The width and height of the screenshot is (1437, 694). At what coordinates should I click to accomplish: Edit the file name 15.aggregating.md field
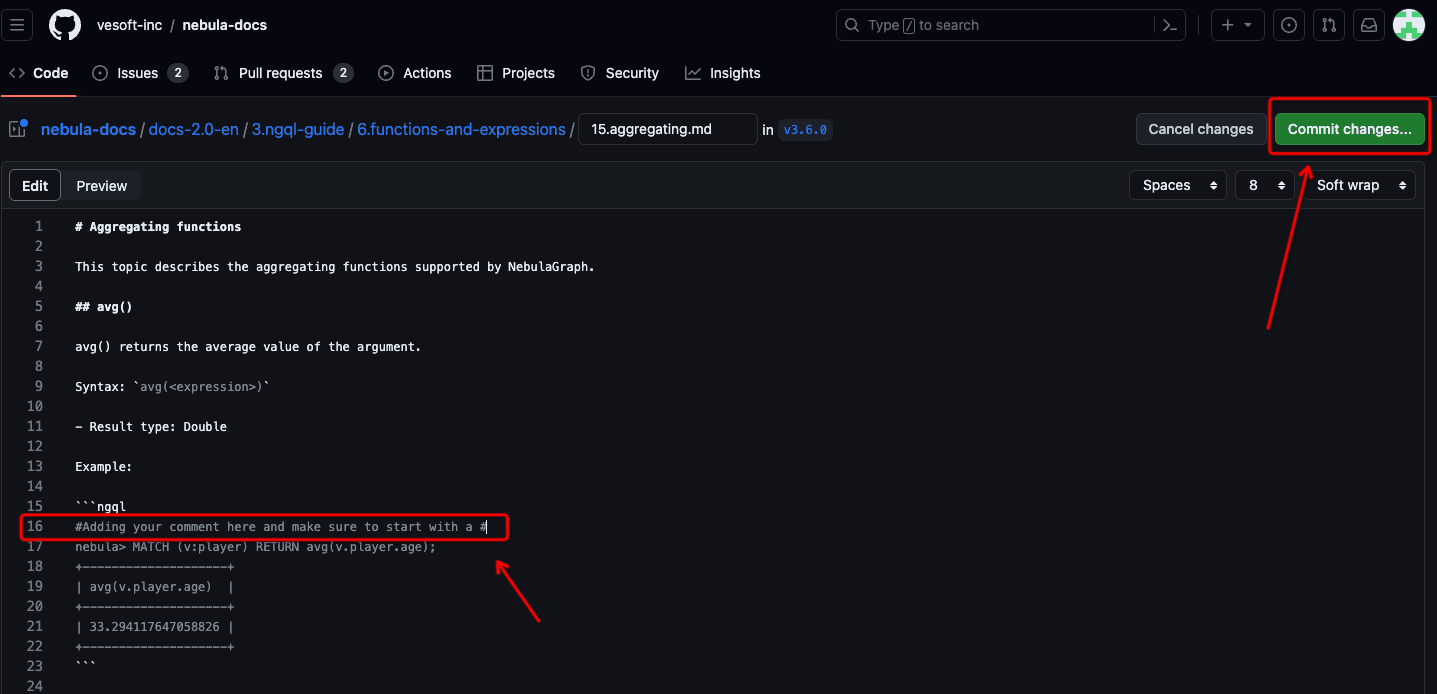pyautogui.click(x=668, y=129)
